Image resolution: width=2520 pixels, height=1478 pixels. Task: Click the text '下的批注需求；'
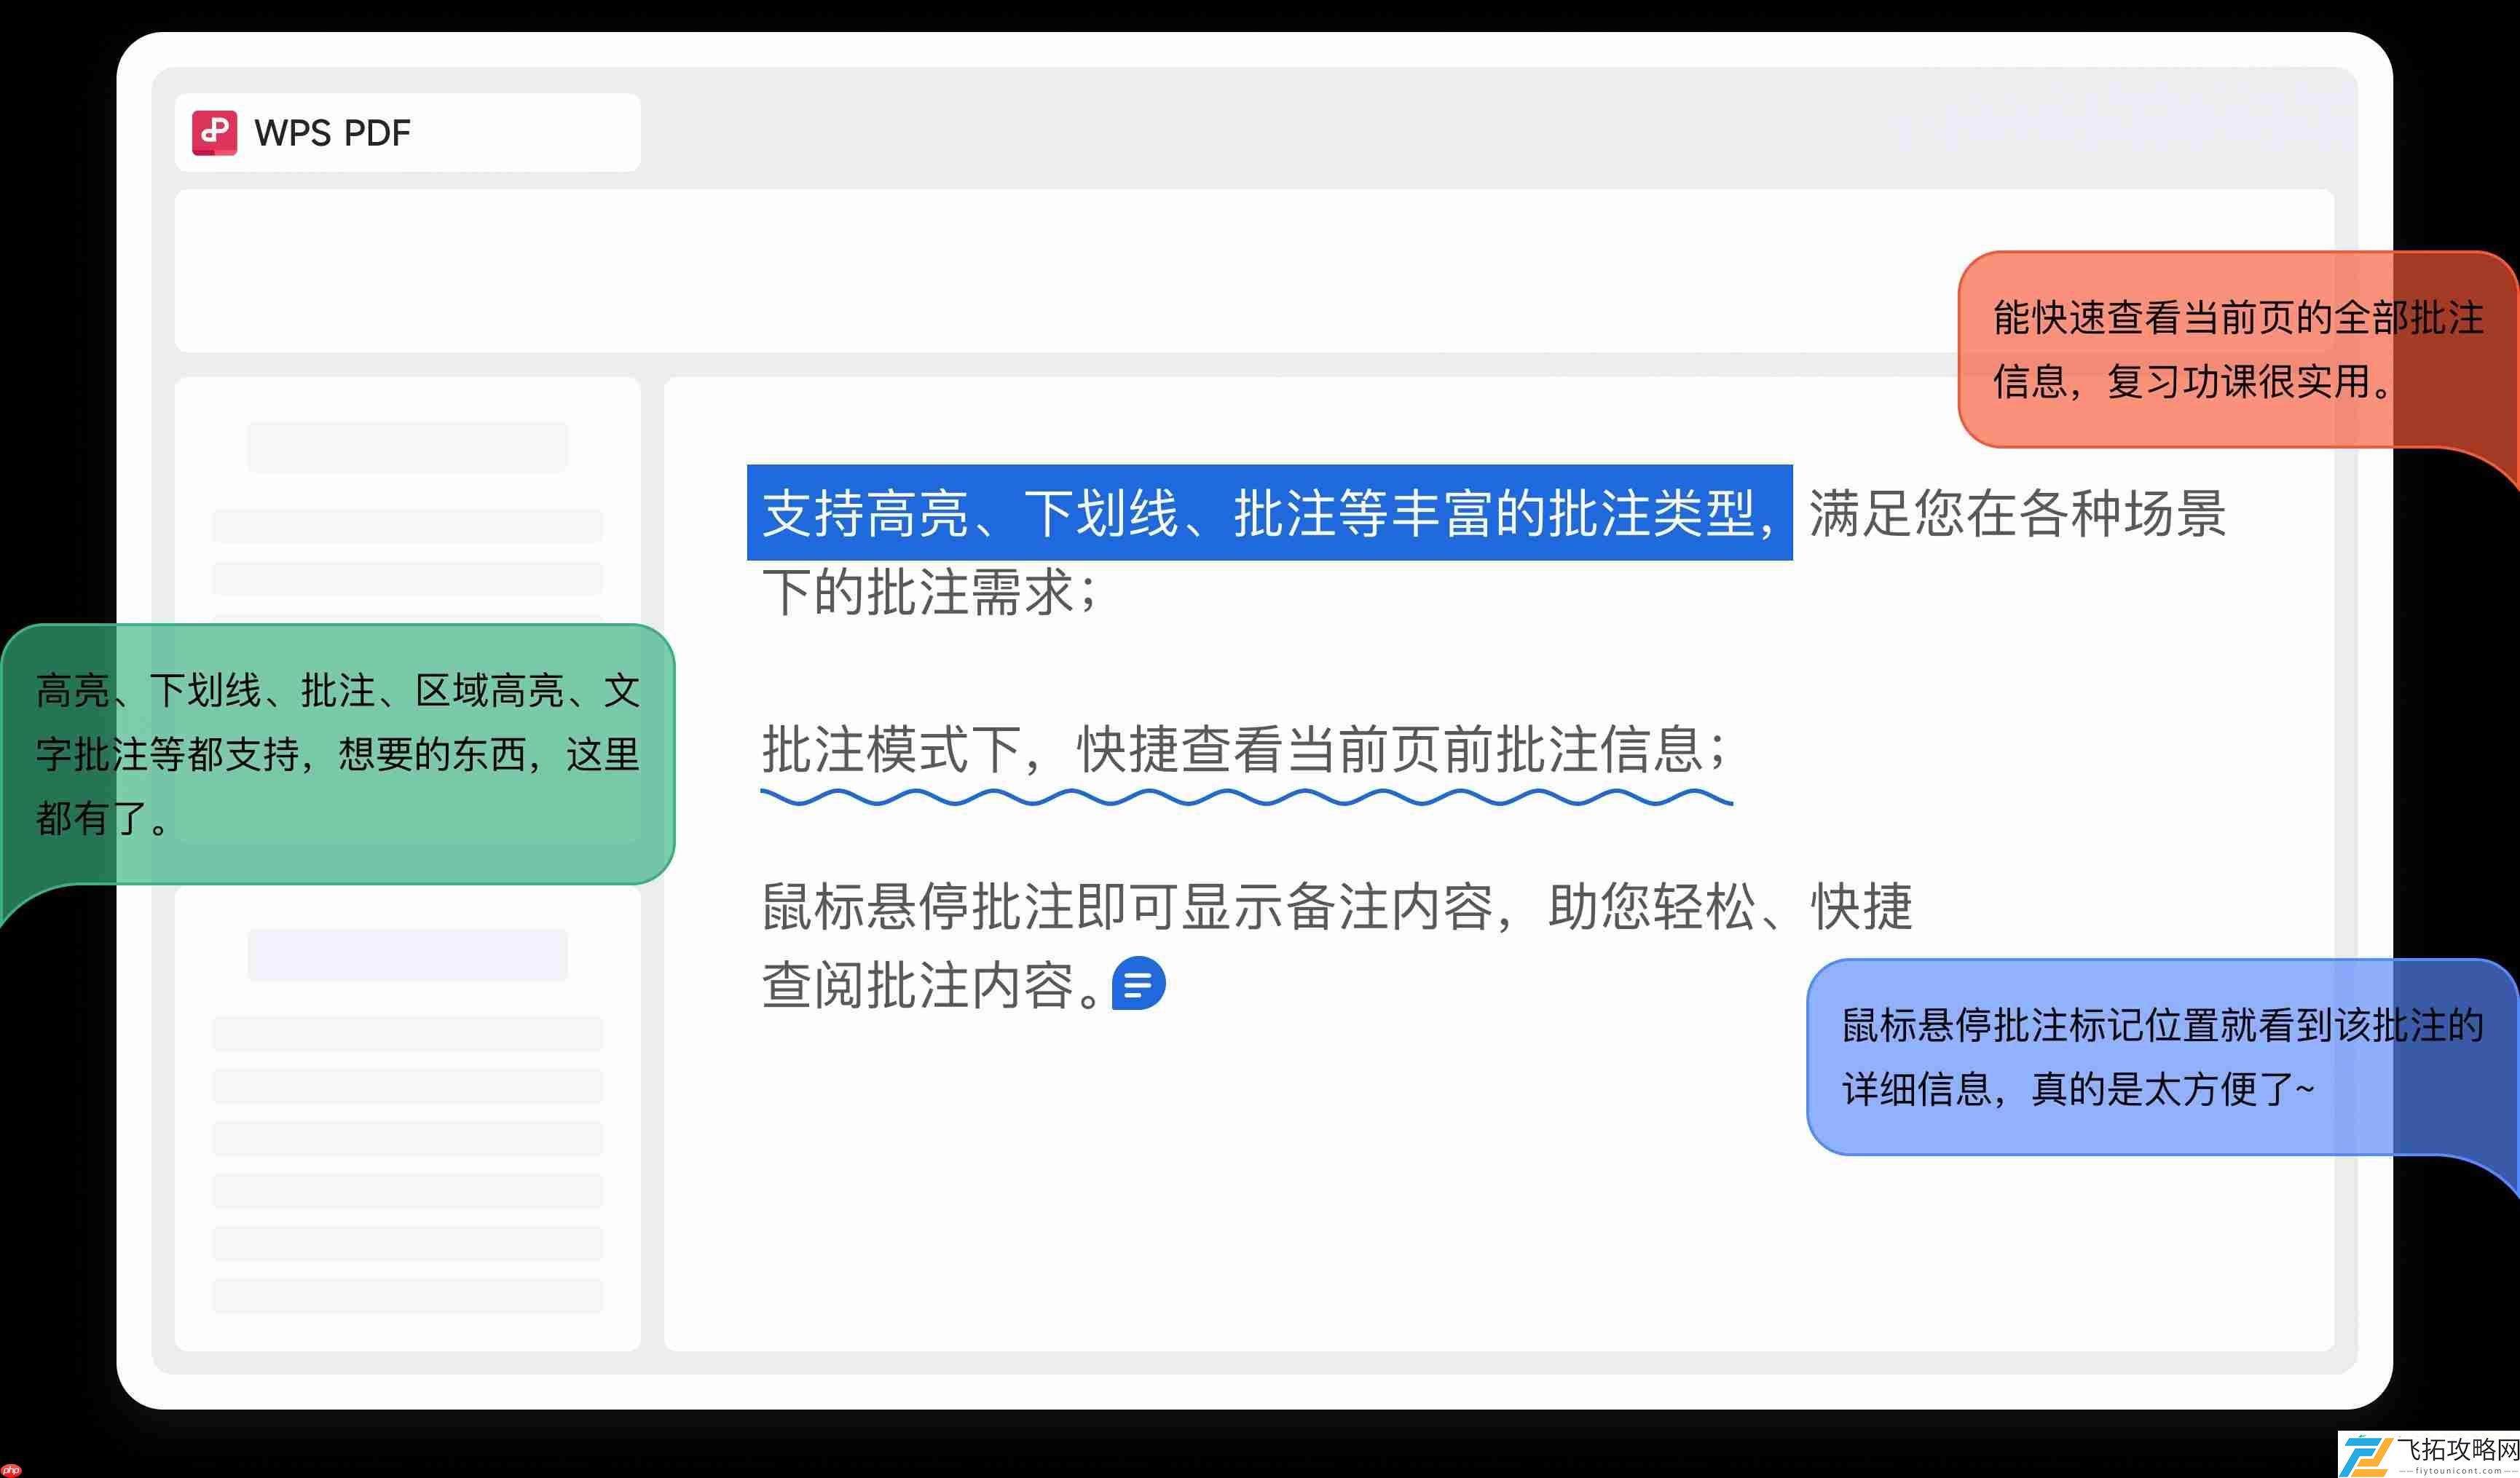tap(929, 591)
